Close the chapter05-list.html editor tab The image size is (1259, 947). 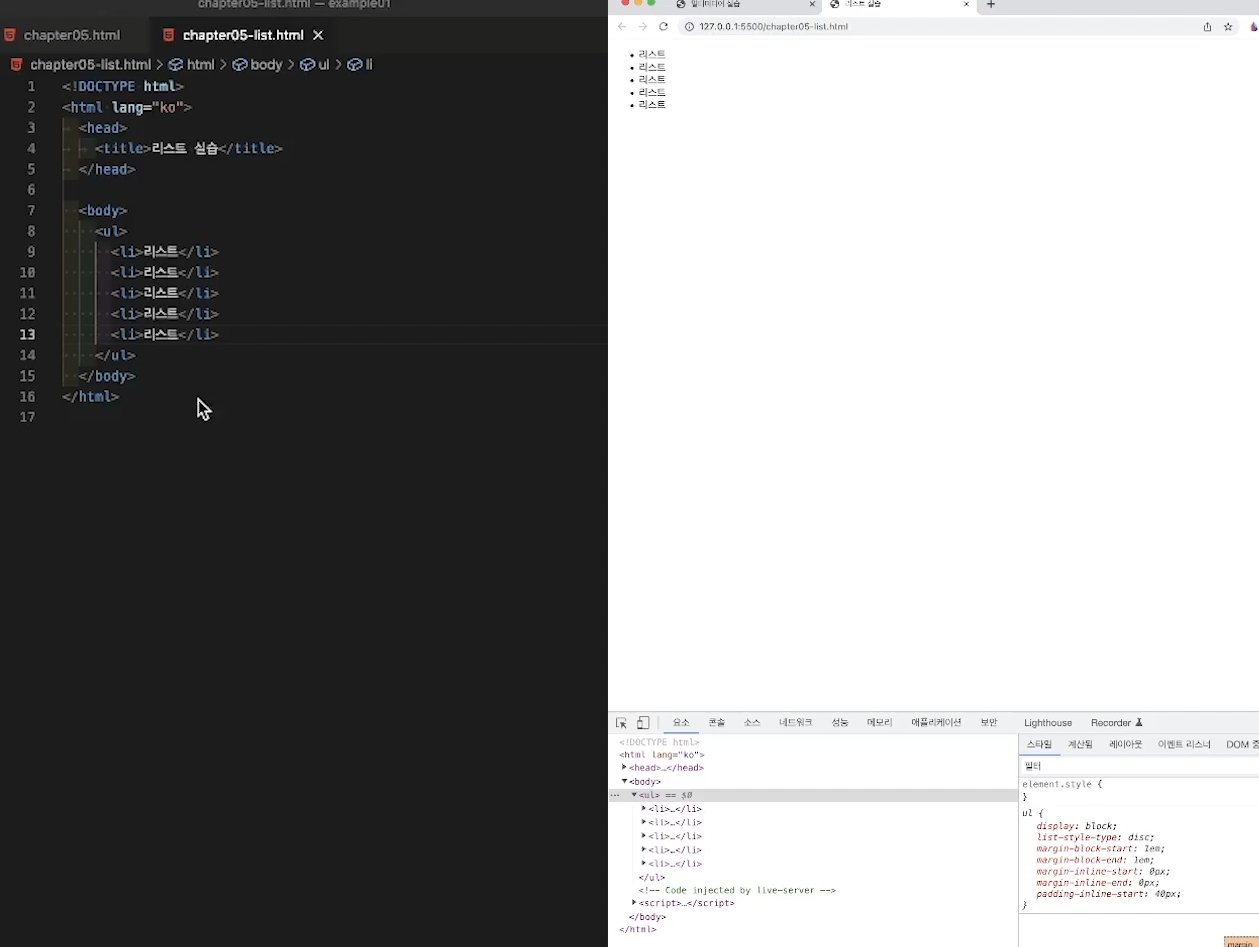click(x=318, y=35)
